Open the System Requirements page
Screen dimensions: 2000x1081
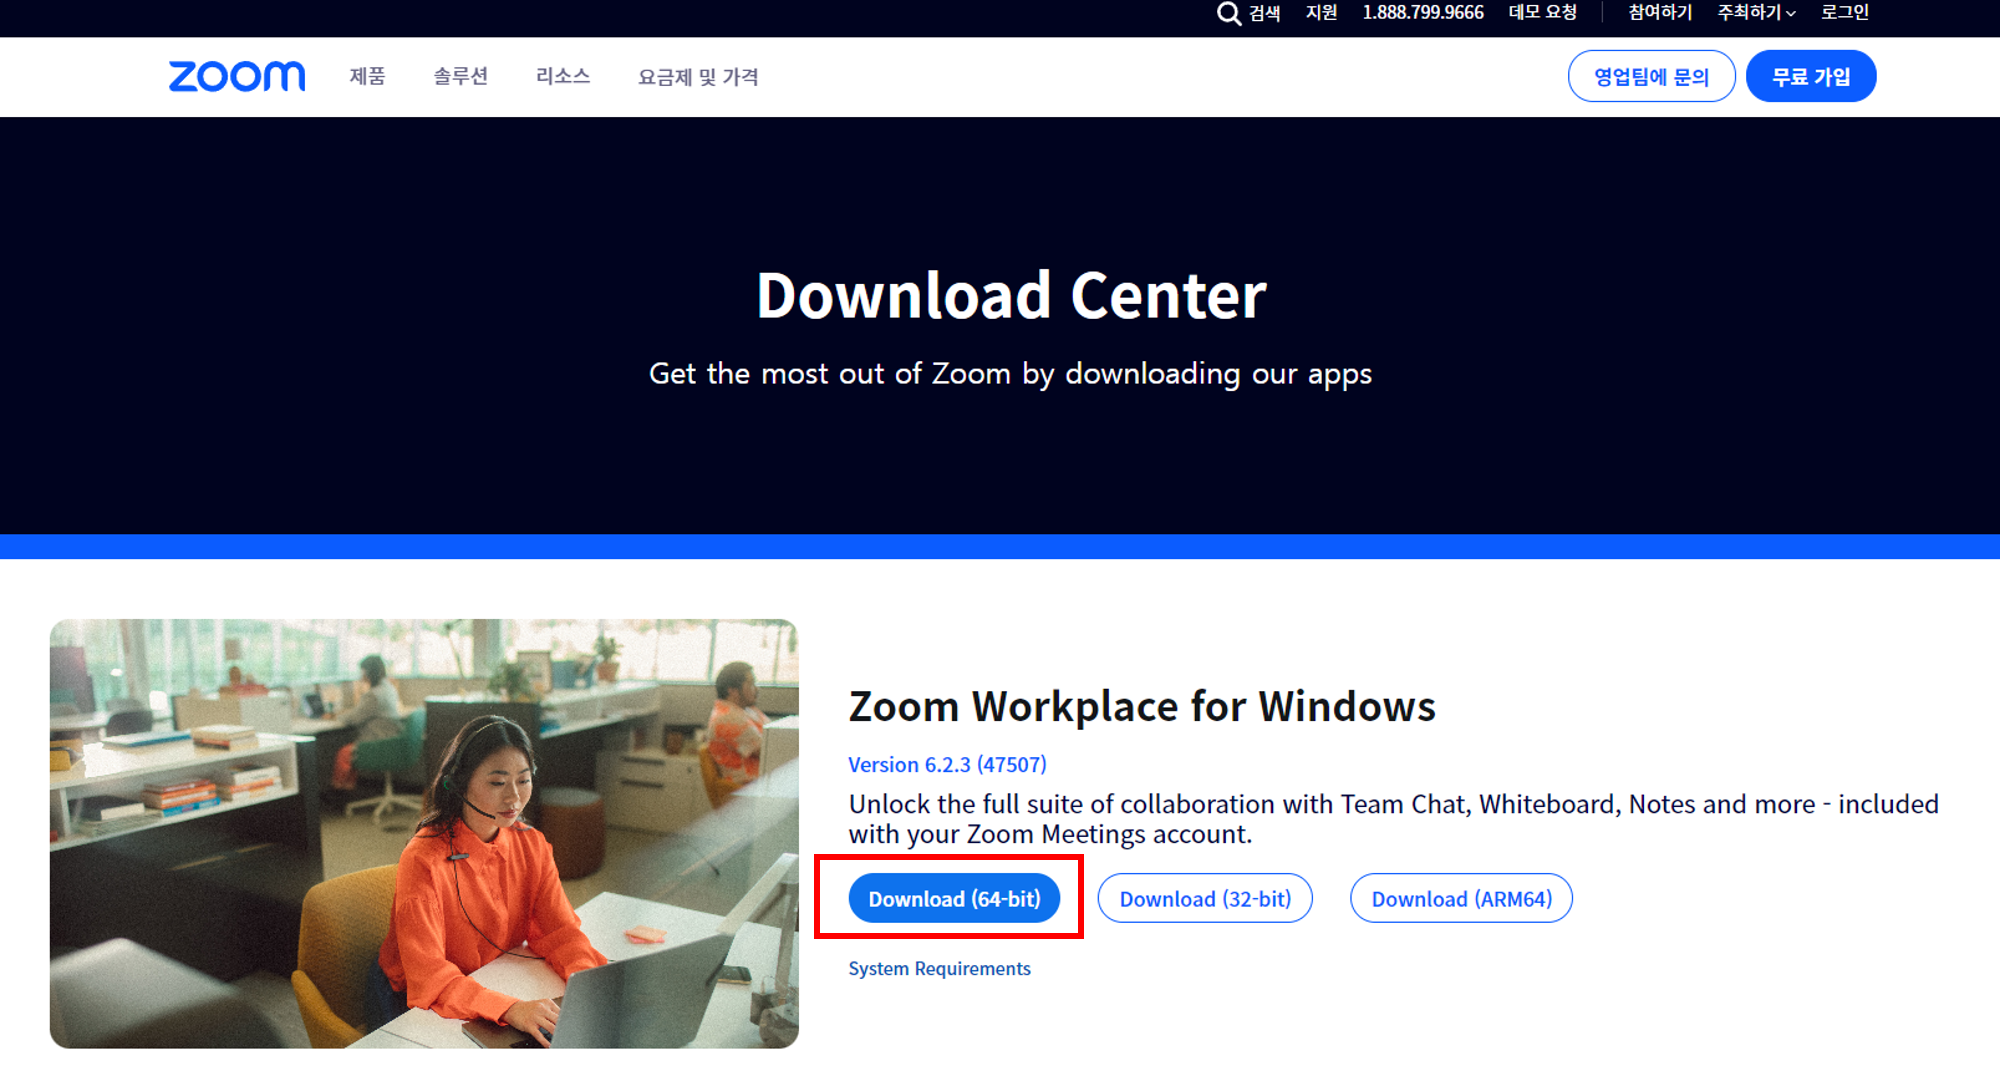[x=939, y=968]
